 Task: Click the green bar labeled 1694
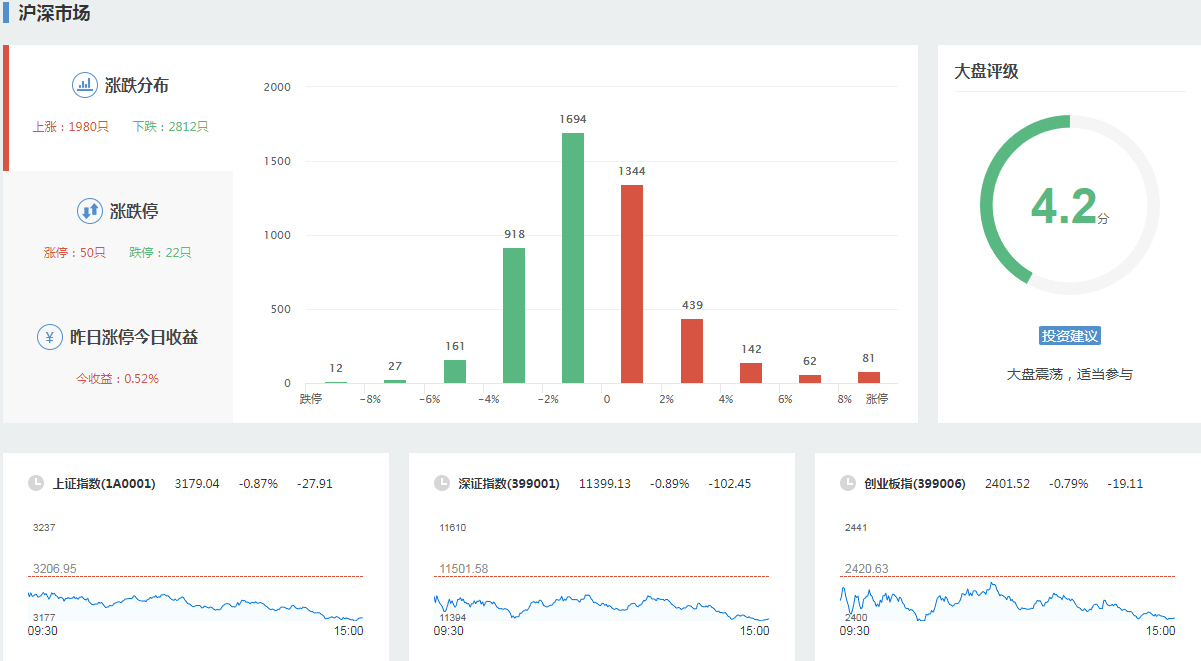573,260
